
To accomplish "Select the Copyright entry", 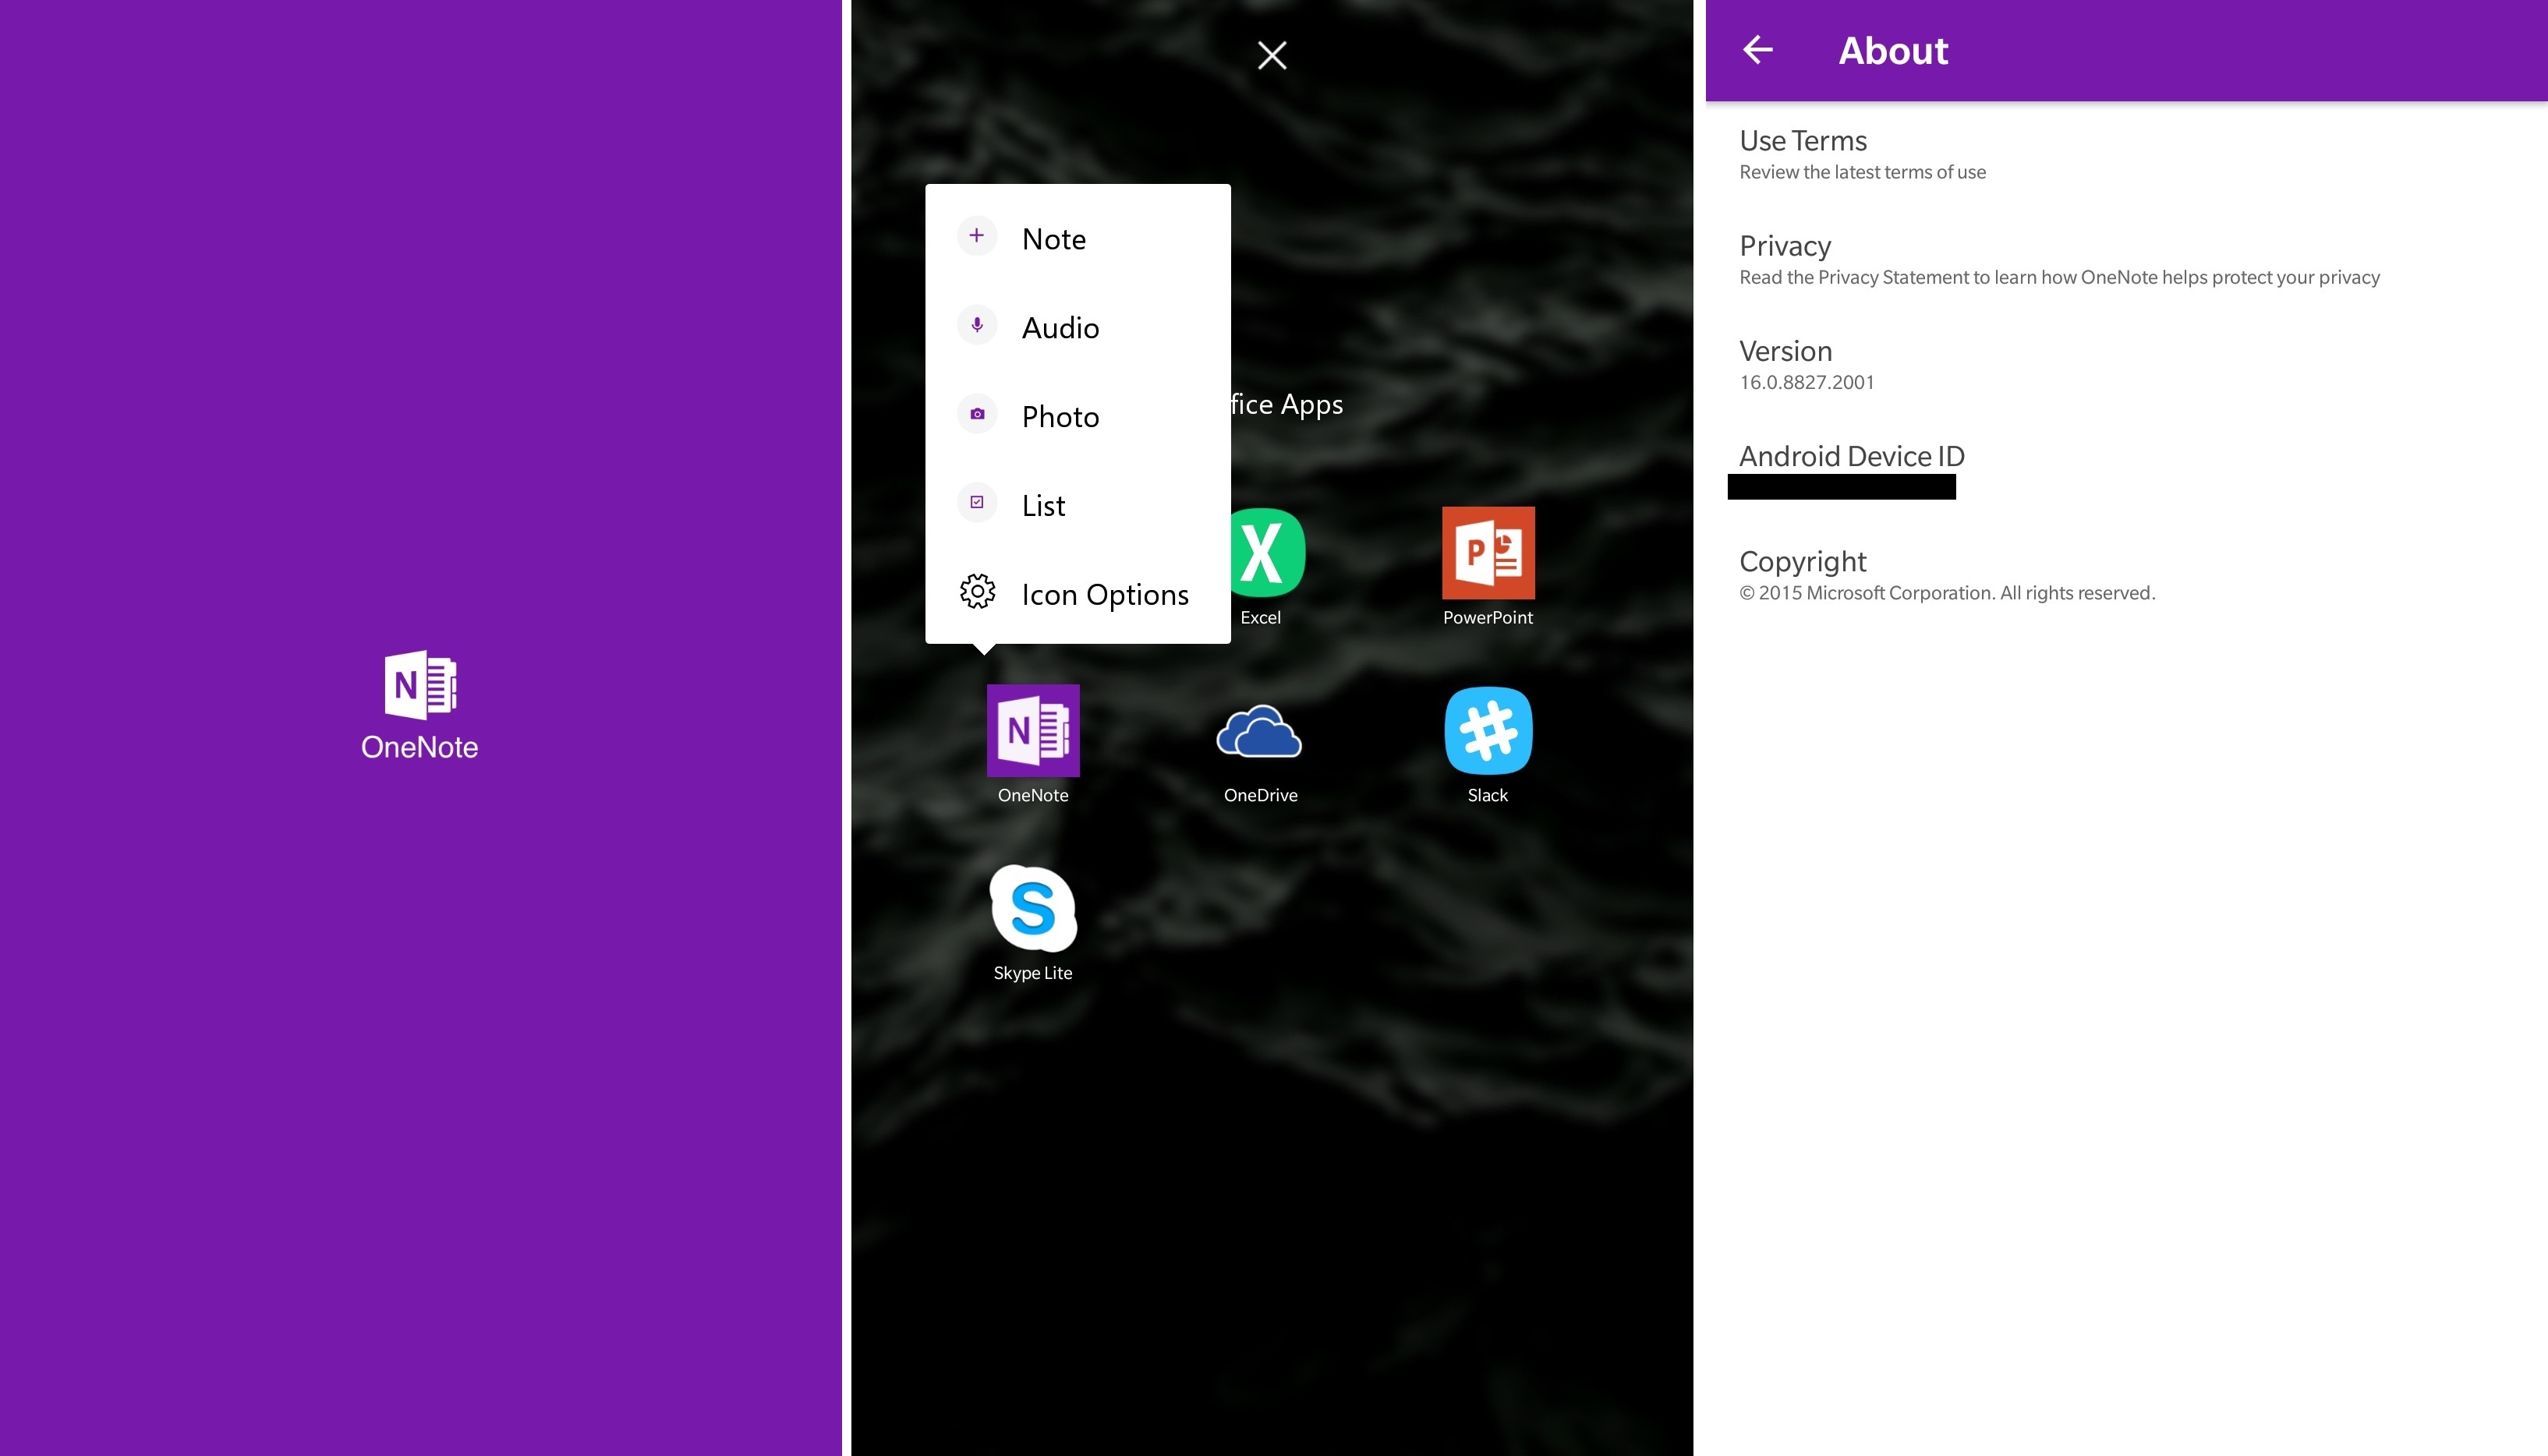I will click(2126, 575).
